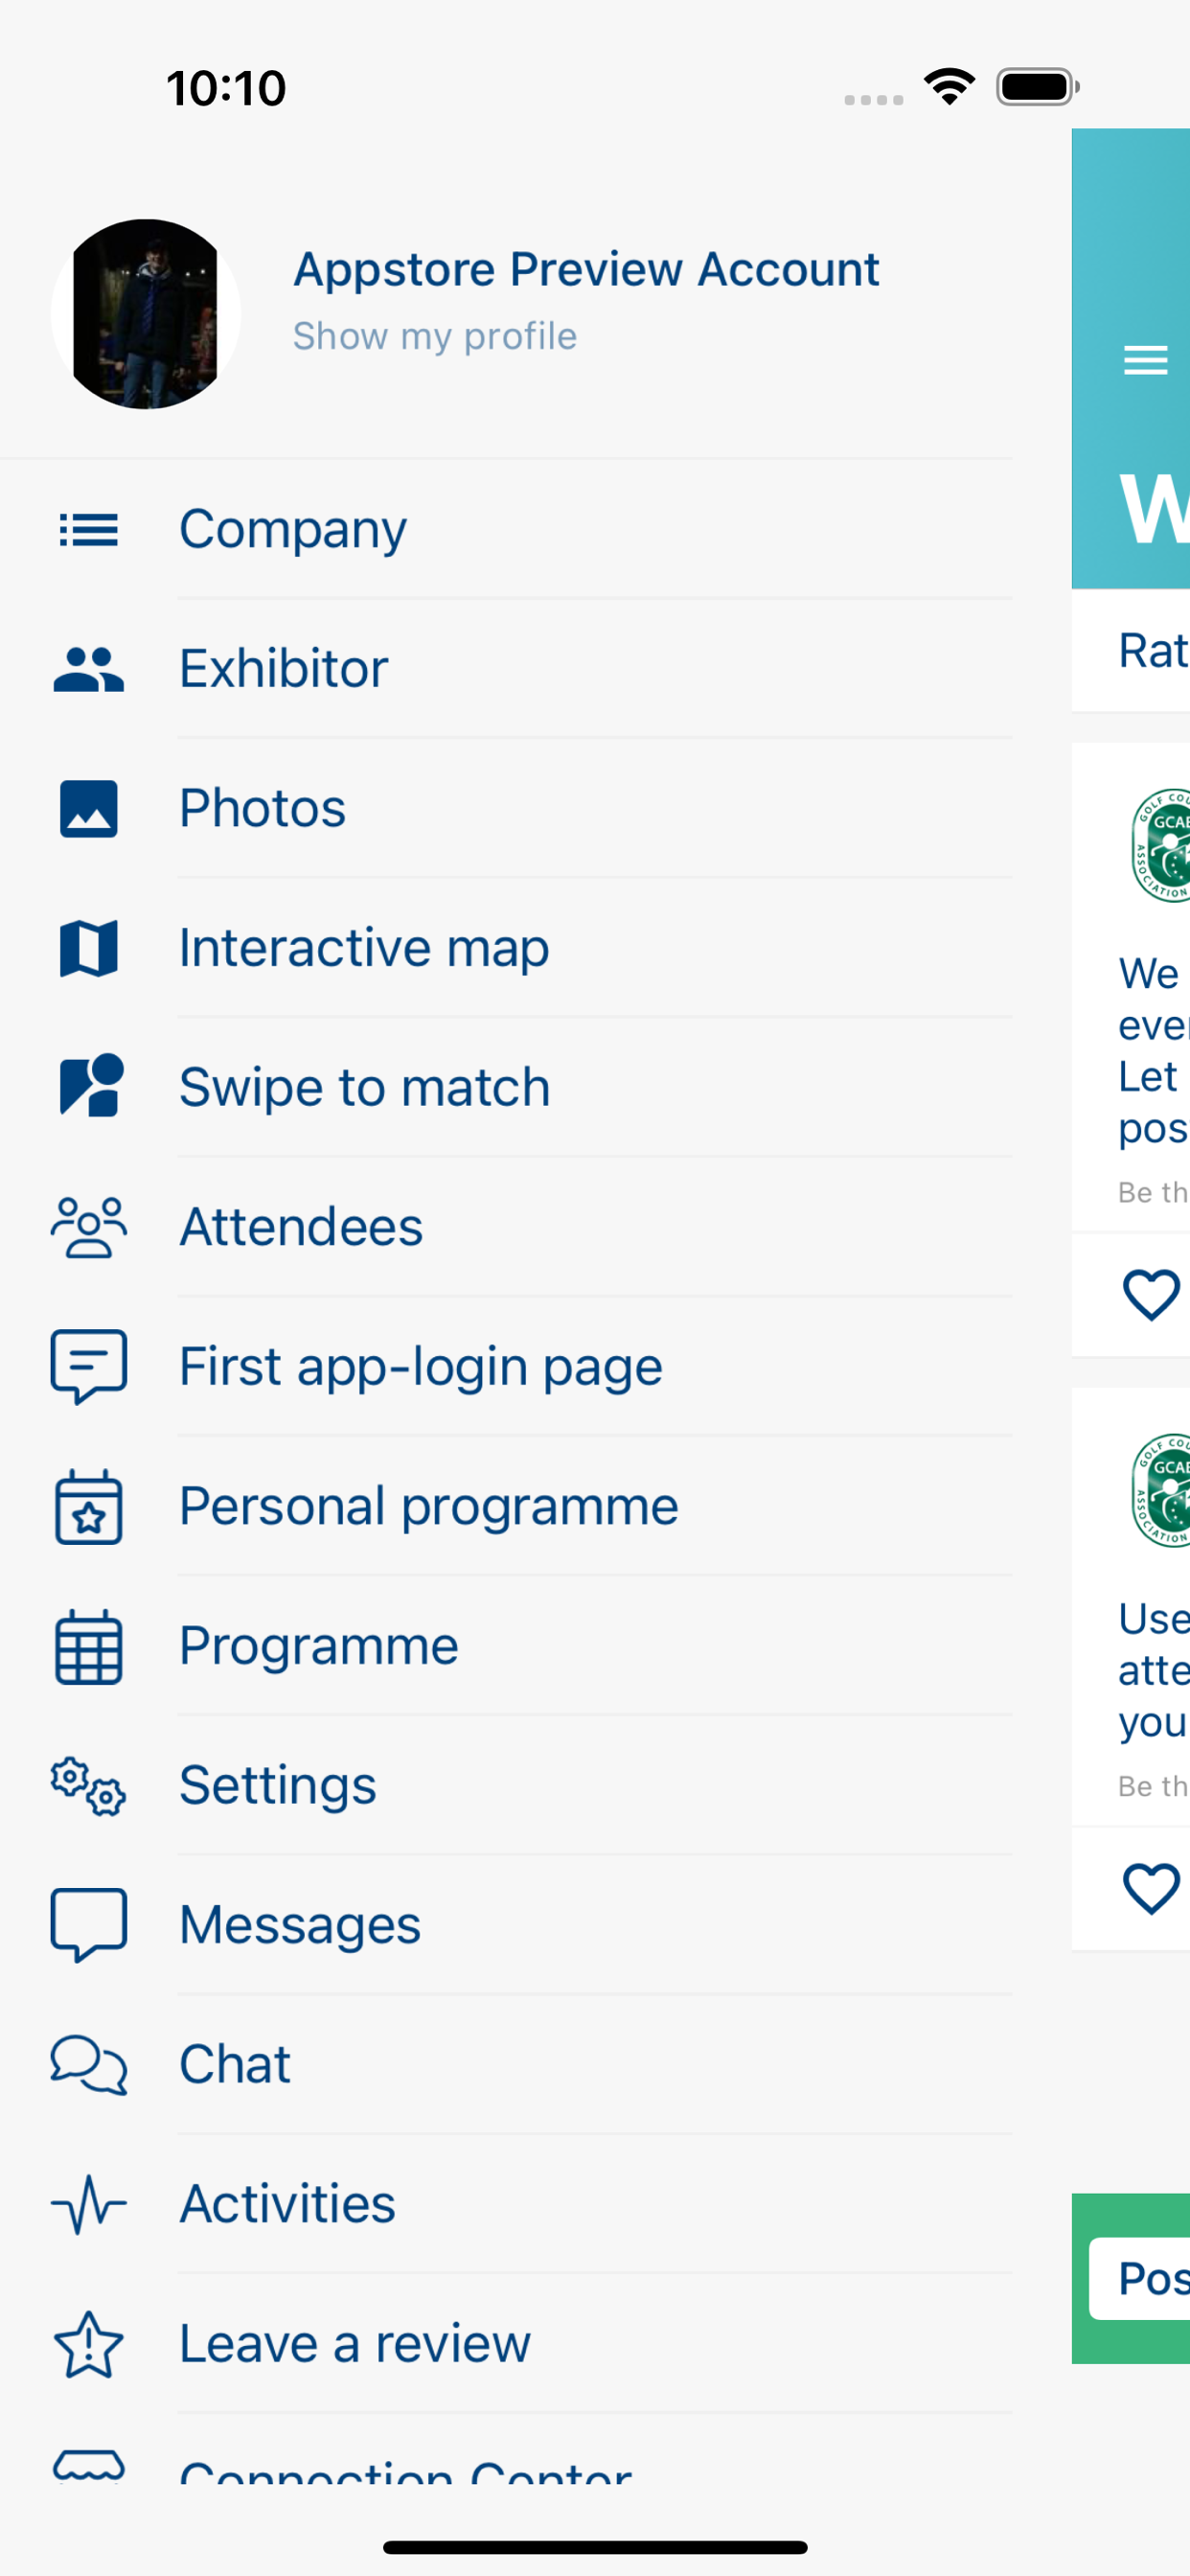Tap the Activities pulse icon
The image size is (1190, 2576).
click(x=88, y=2204)
